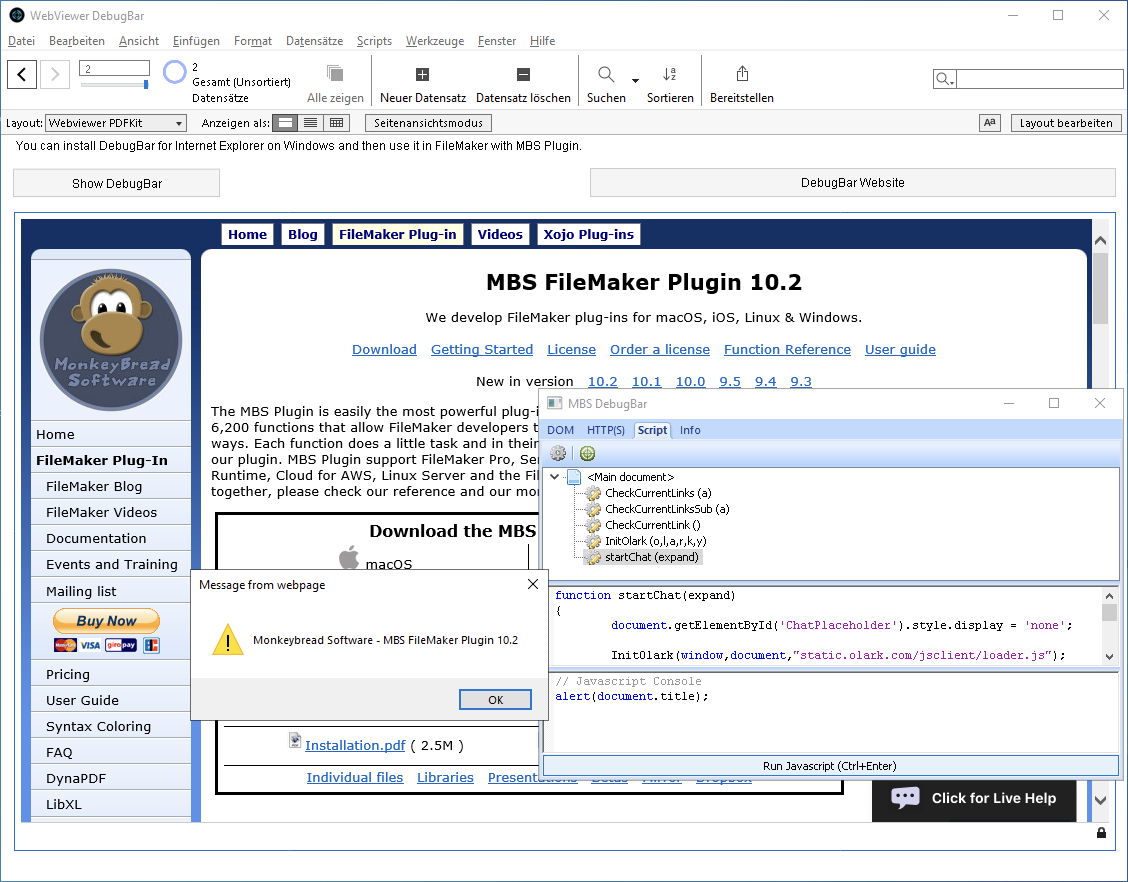Open the Datei menu

22,41
